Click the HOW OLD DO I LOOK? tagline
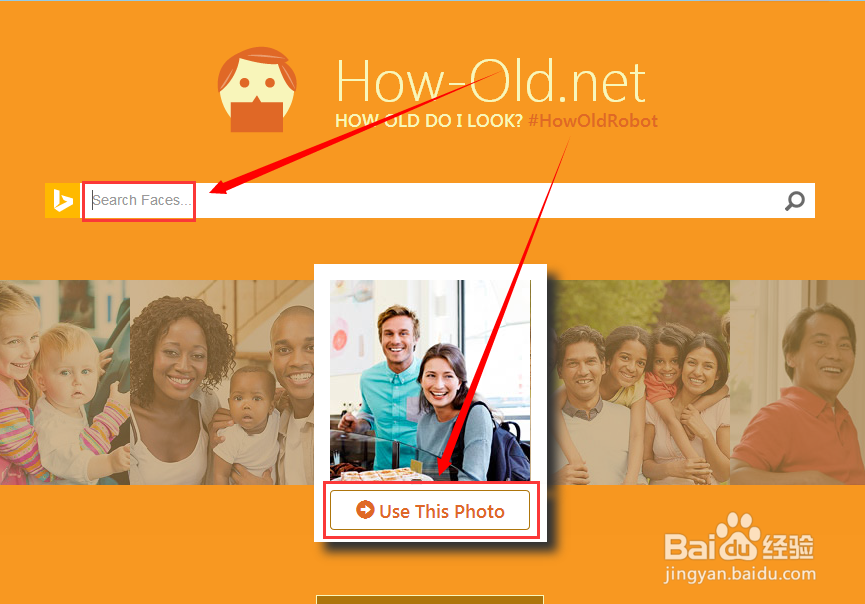Image resolution: width=865 pixels, height=604 pixels. pos(429,121)
